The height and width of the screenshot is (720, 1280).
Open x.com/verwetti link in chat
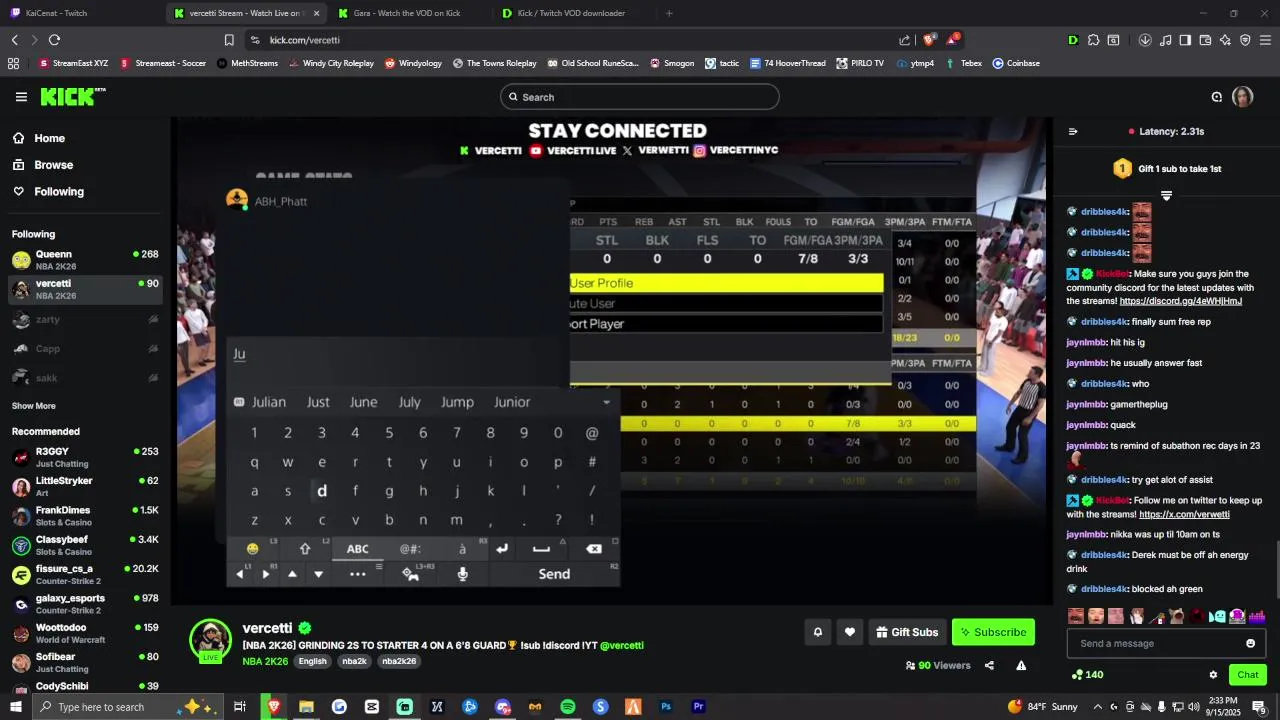click(x=1184, y=514)
